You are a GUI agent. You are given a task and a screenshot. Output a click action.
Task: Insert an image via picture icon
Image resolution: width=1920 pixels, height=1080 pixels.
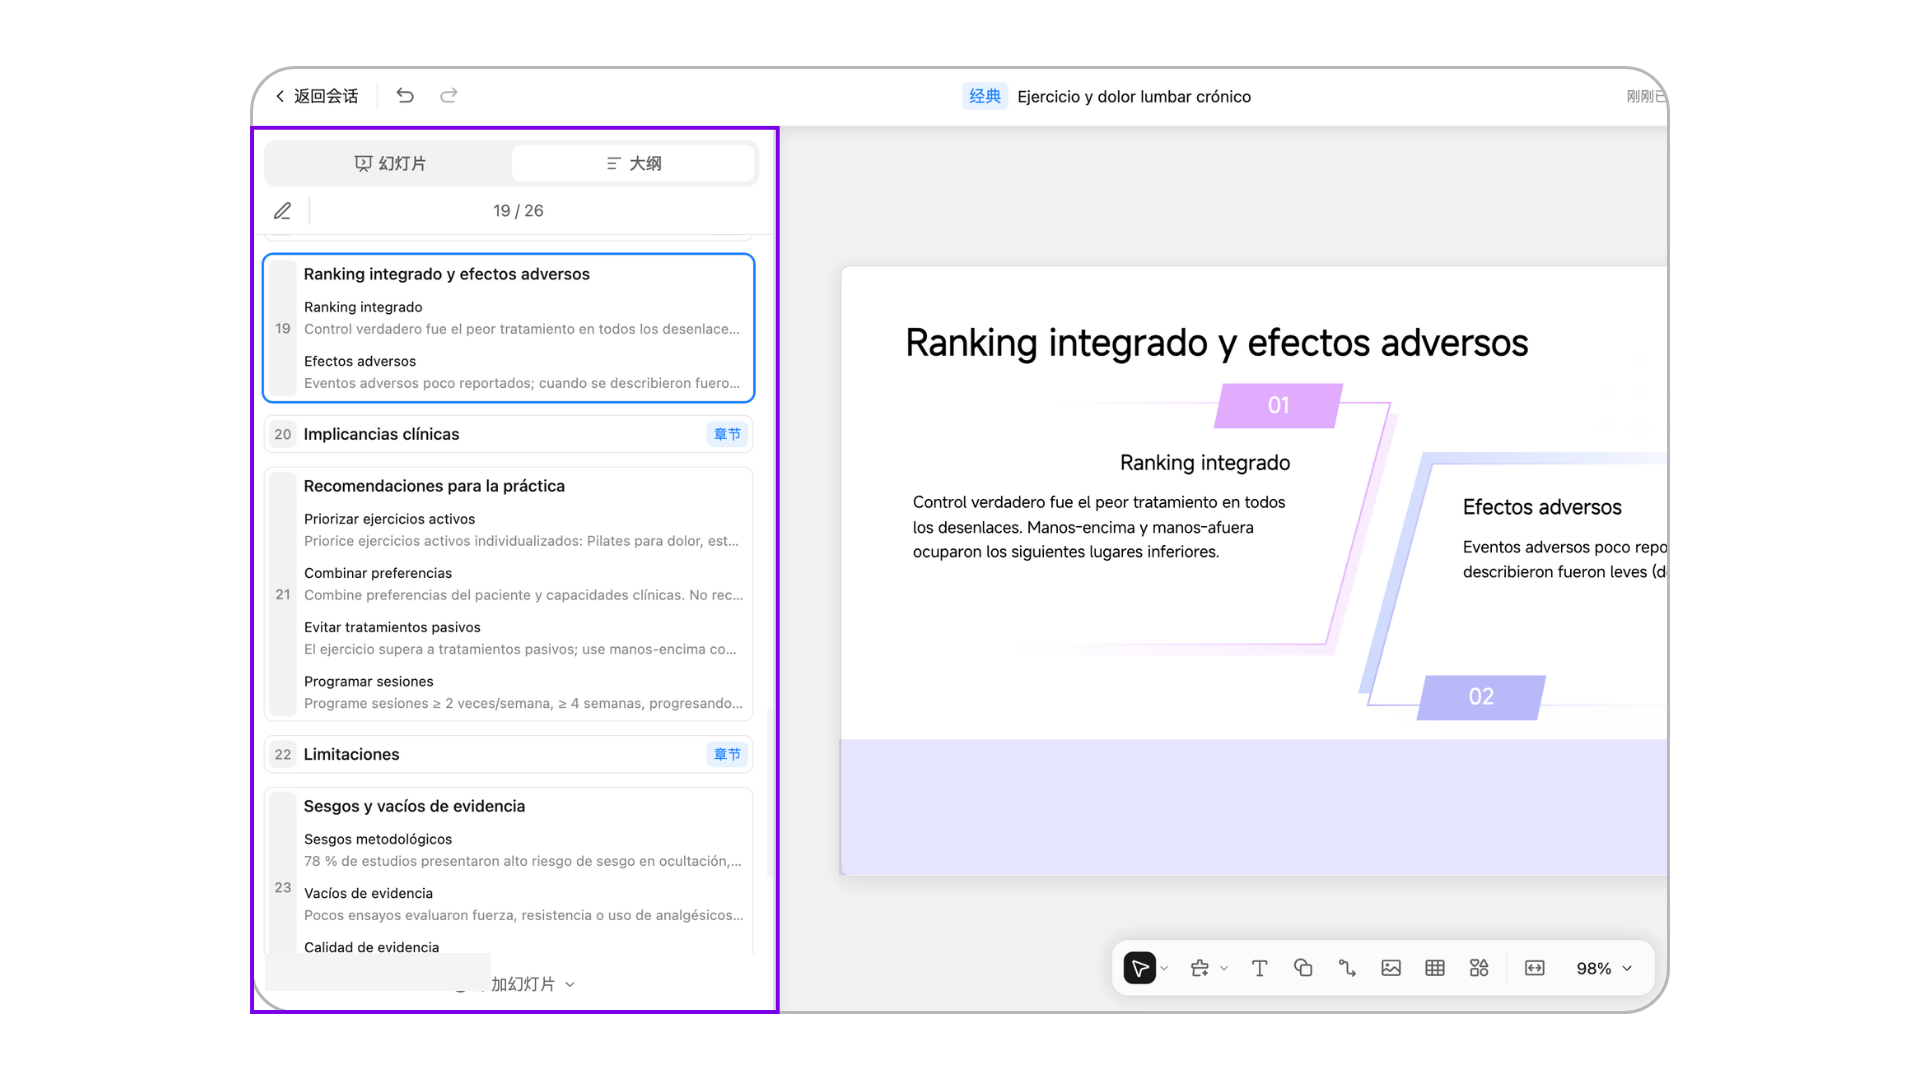point(1391,968)
